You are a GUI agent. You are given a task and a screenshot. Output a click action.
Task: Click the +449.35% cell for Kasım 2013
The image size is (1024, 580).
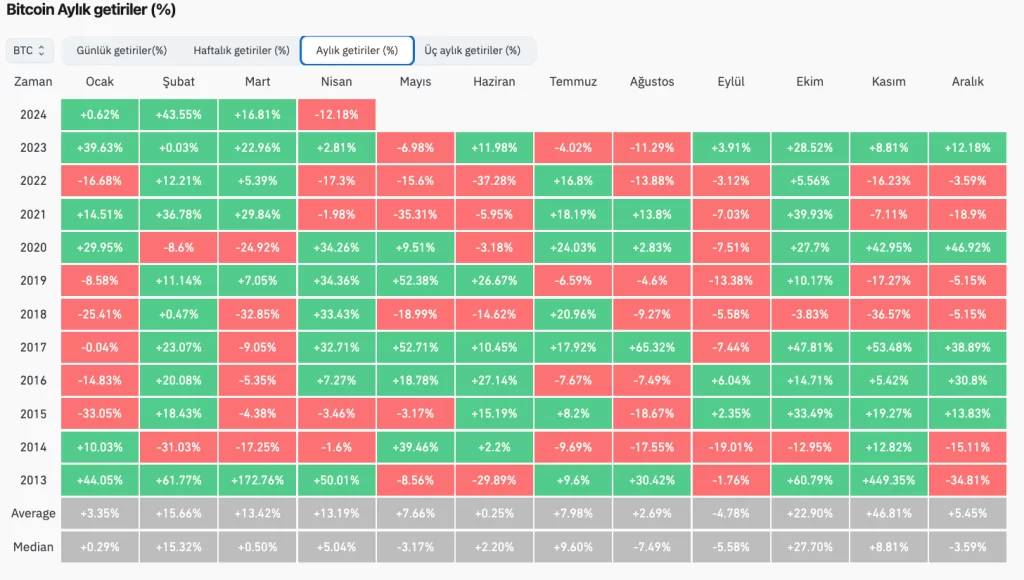[888, 480]
